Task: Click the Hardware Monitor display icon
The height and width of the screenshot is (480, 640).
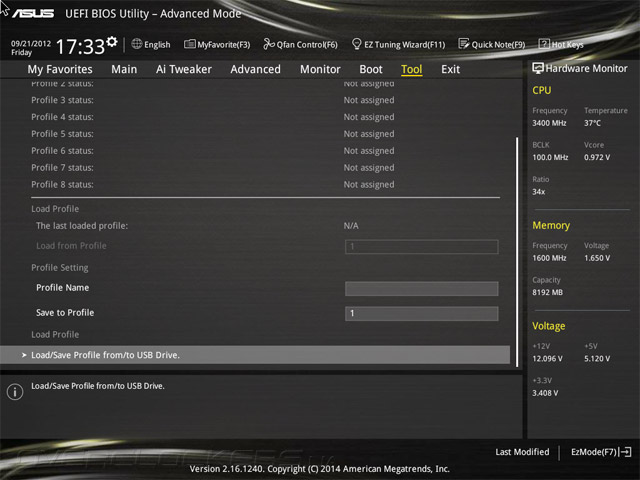Action: 538,68
